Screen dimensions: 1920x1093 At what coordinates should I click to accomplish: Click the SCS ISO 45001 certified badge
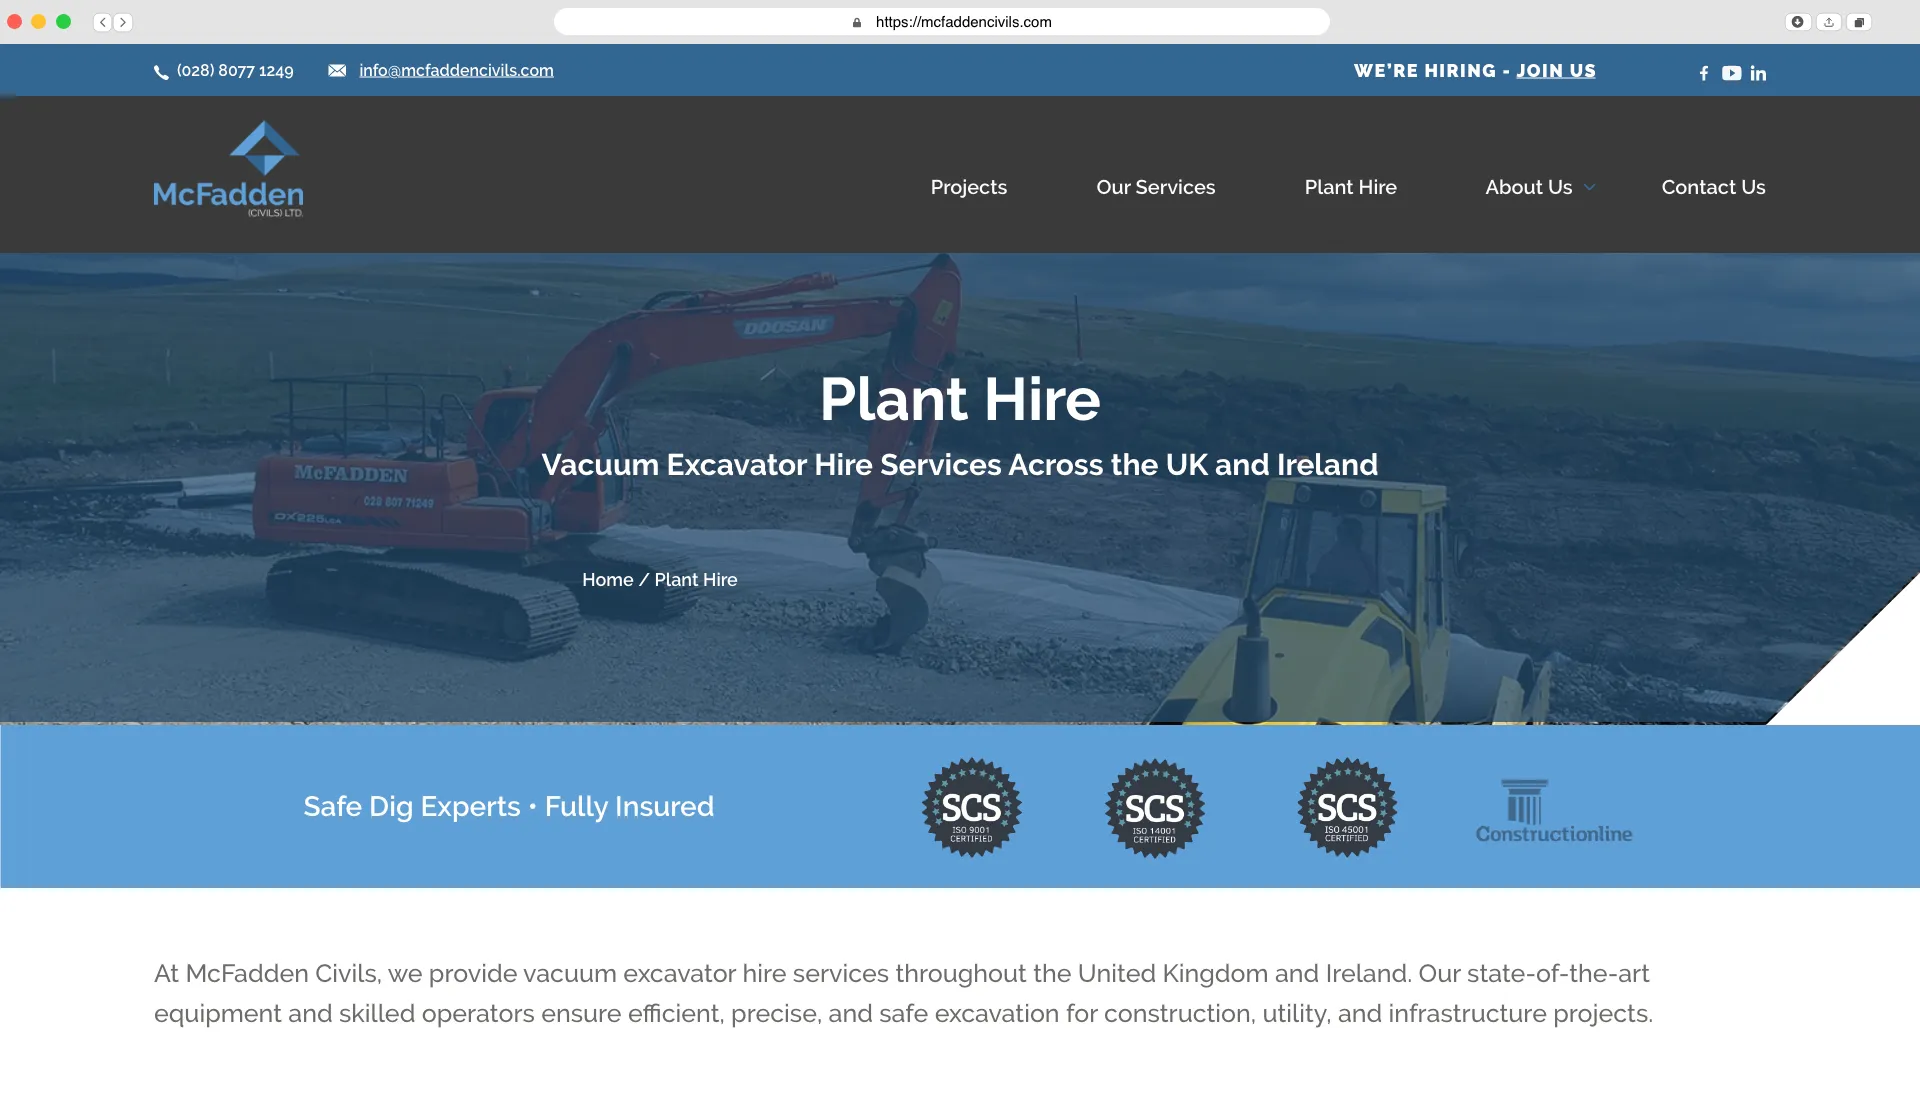[x=1346, y=807]
